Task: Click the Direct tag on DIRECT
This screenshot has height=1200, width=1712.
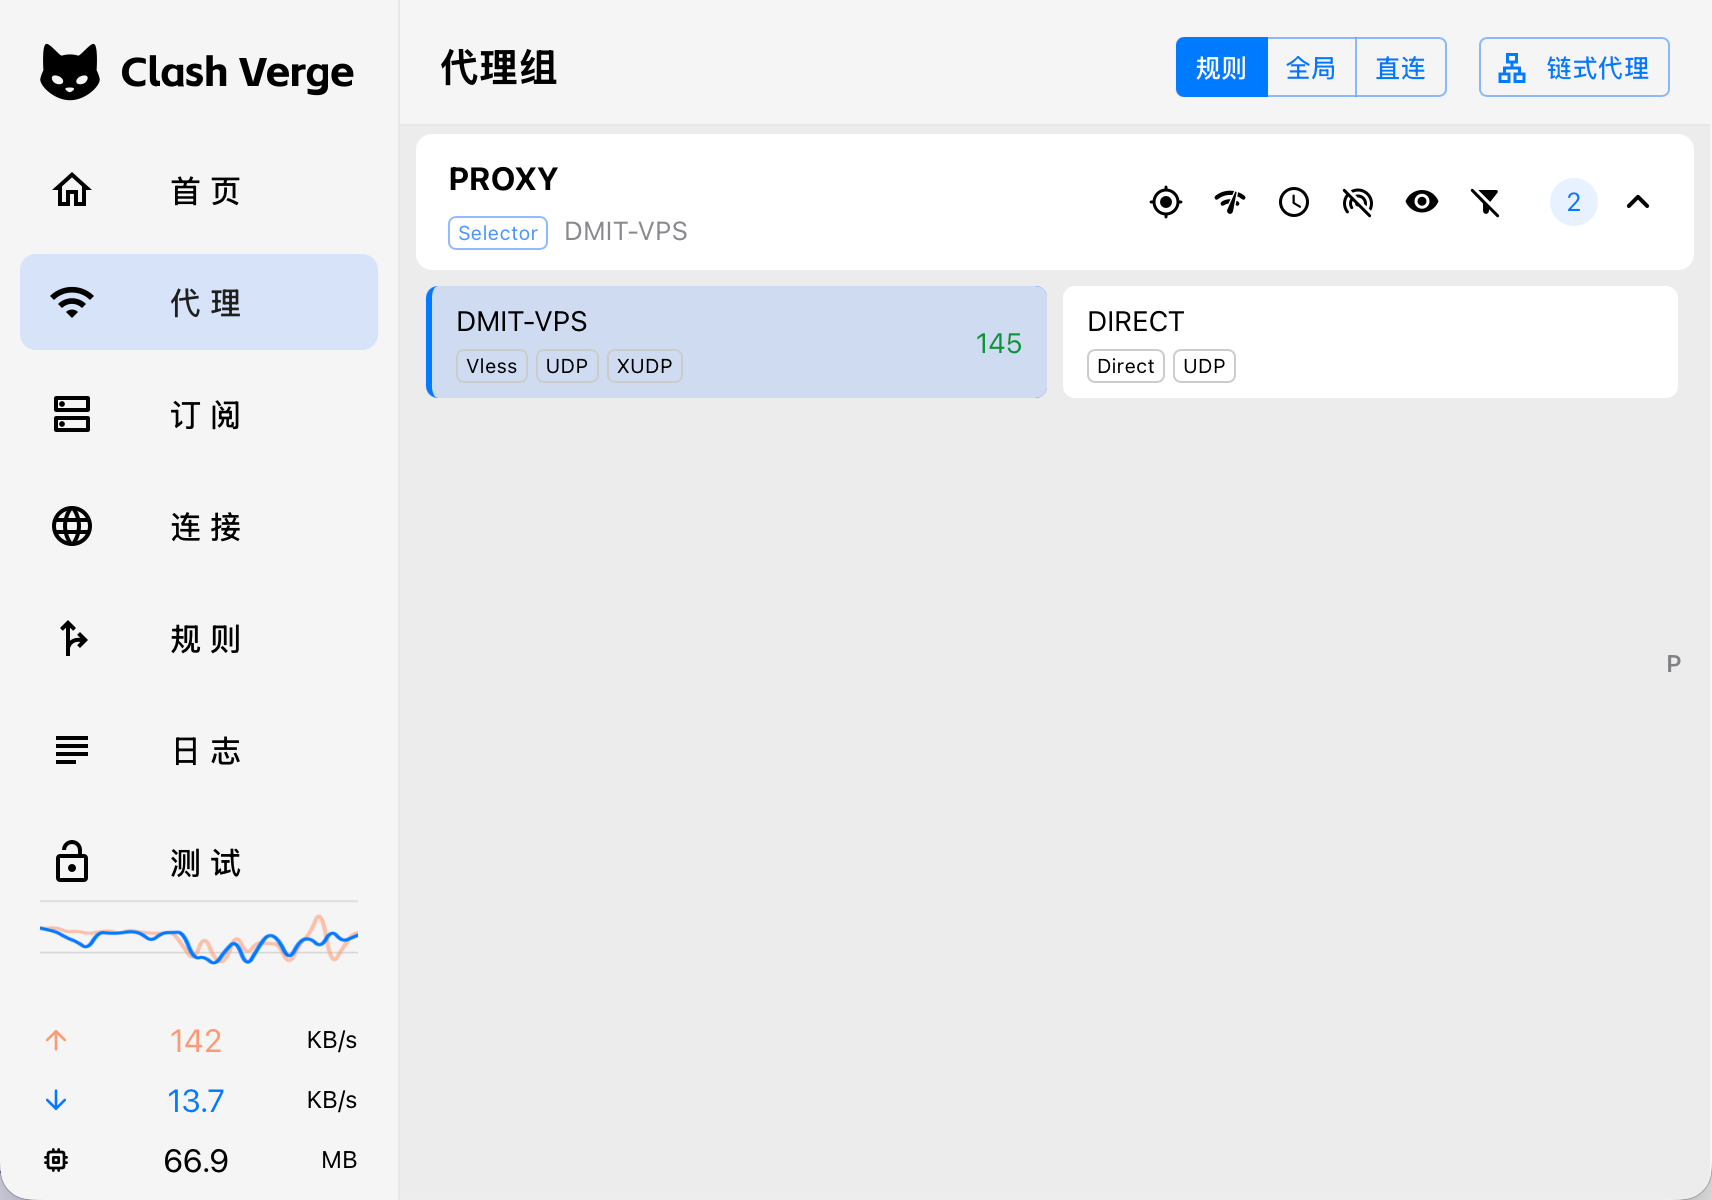Action: tap(1126, 366)
